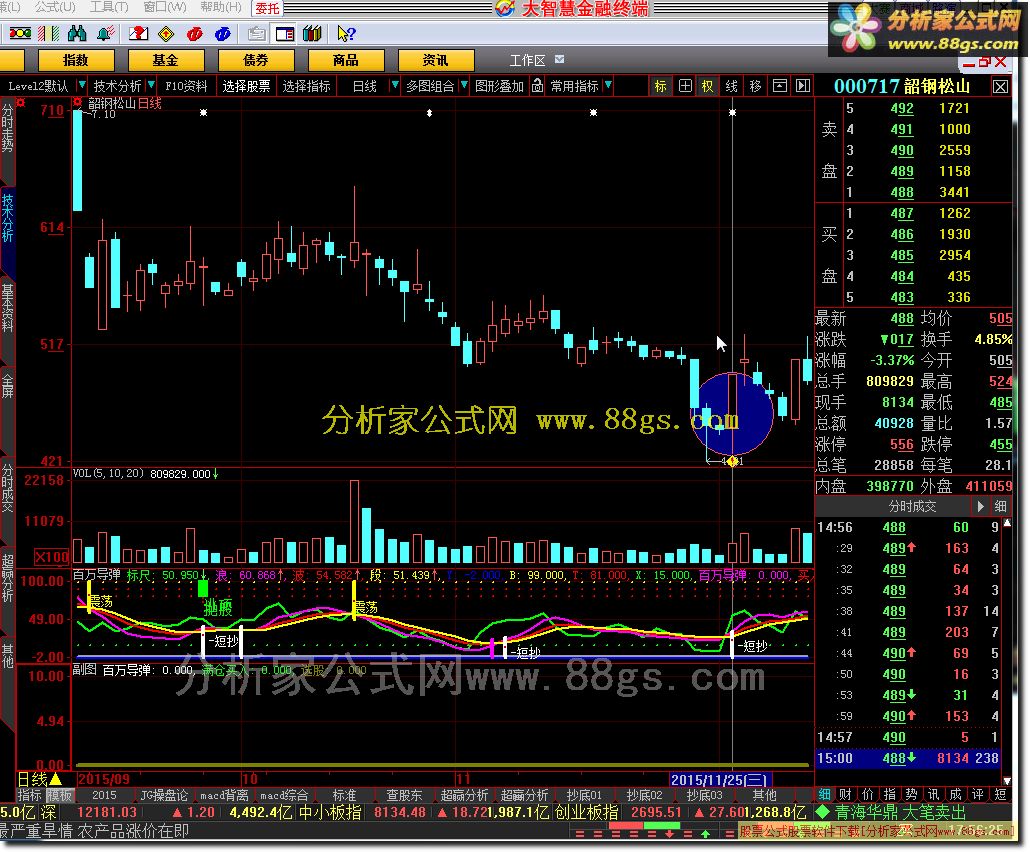Open the 工作区 workspace dropdown

(x=560, y=60)
